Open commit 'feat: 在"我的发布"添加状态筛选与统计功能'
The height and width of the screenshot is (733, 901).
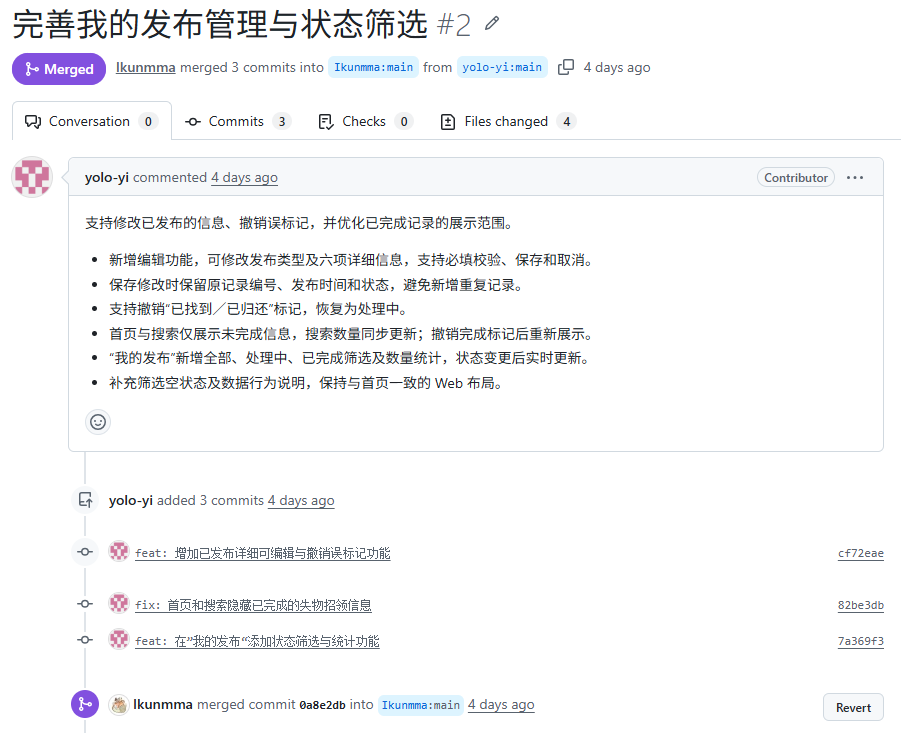tap(257, 641)
